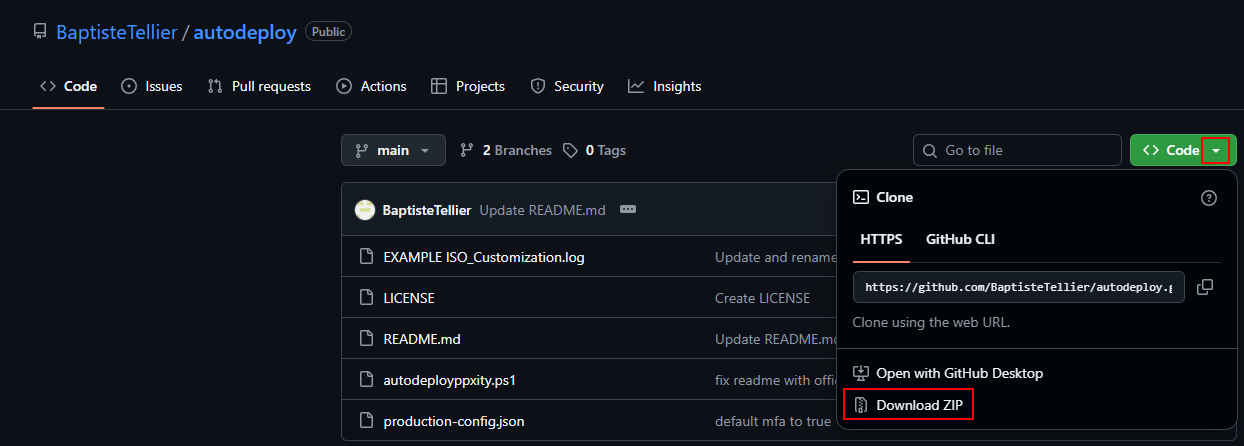Open the LICENSE file
The height and width of the screenshot is (446, 1244).
coord(409,298)
